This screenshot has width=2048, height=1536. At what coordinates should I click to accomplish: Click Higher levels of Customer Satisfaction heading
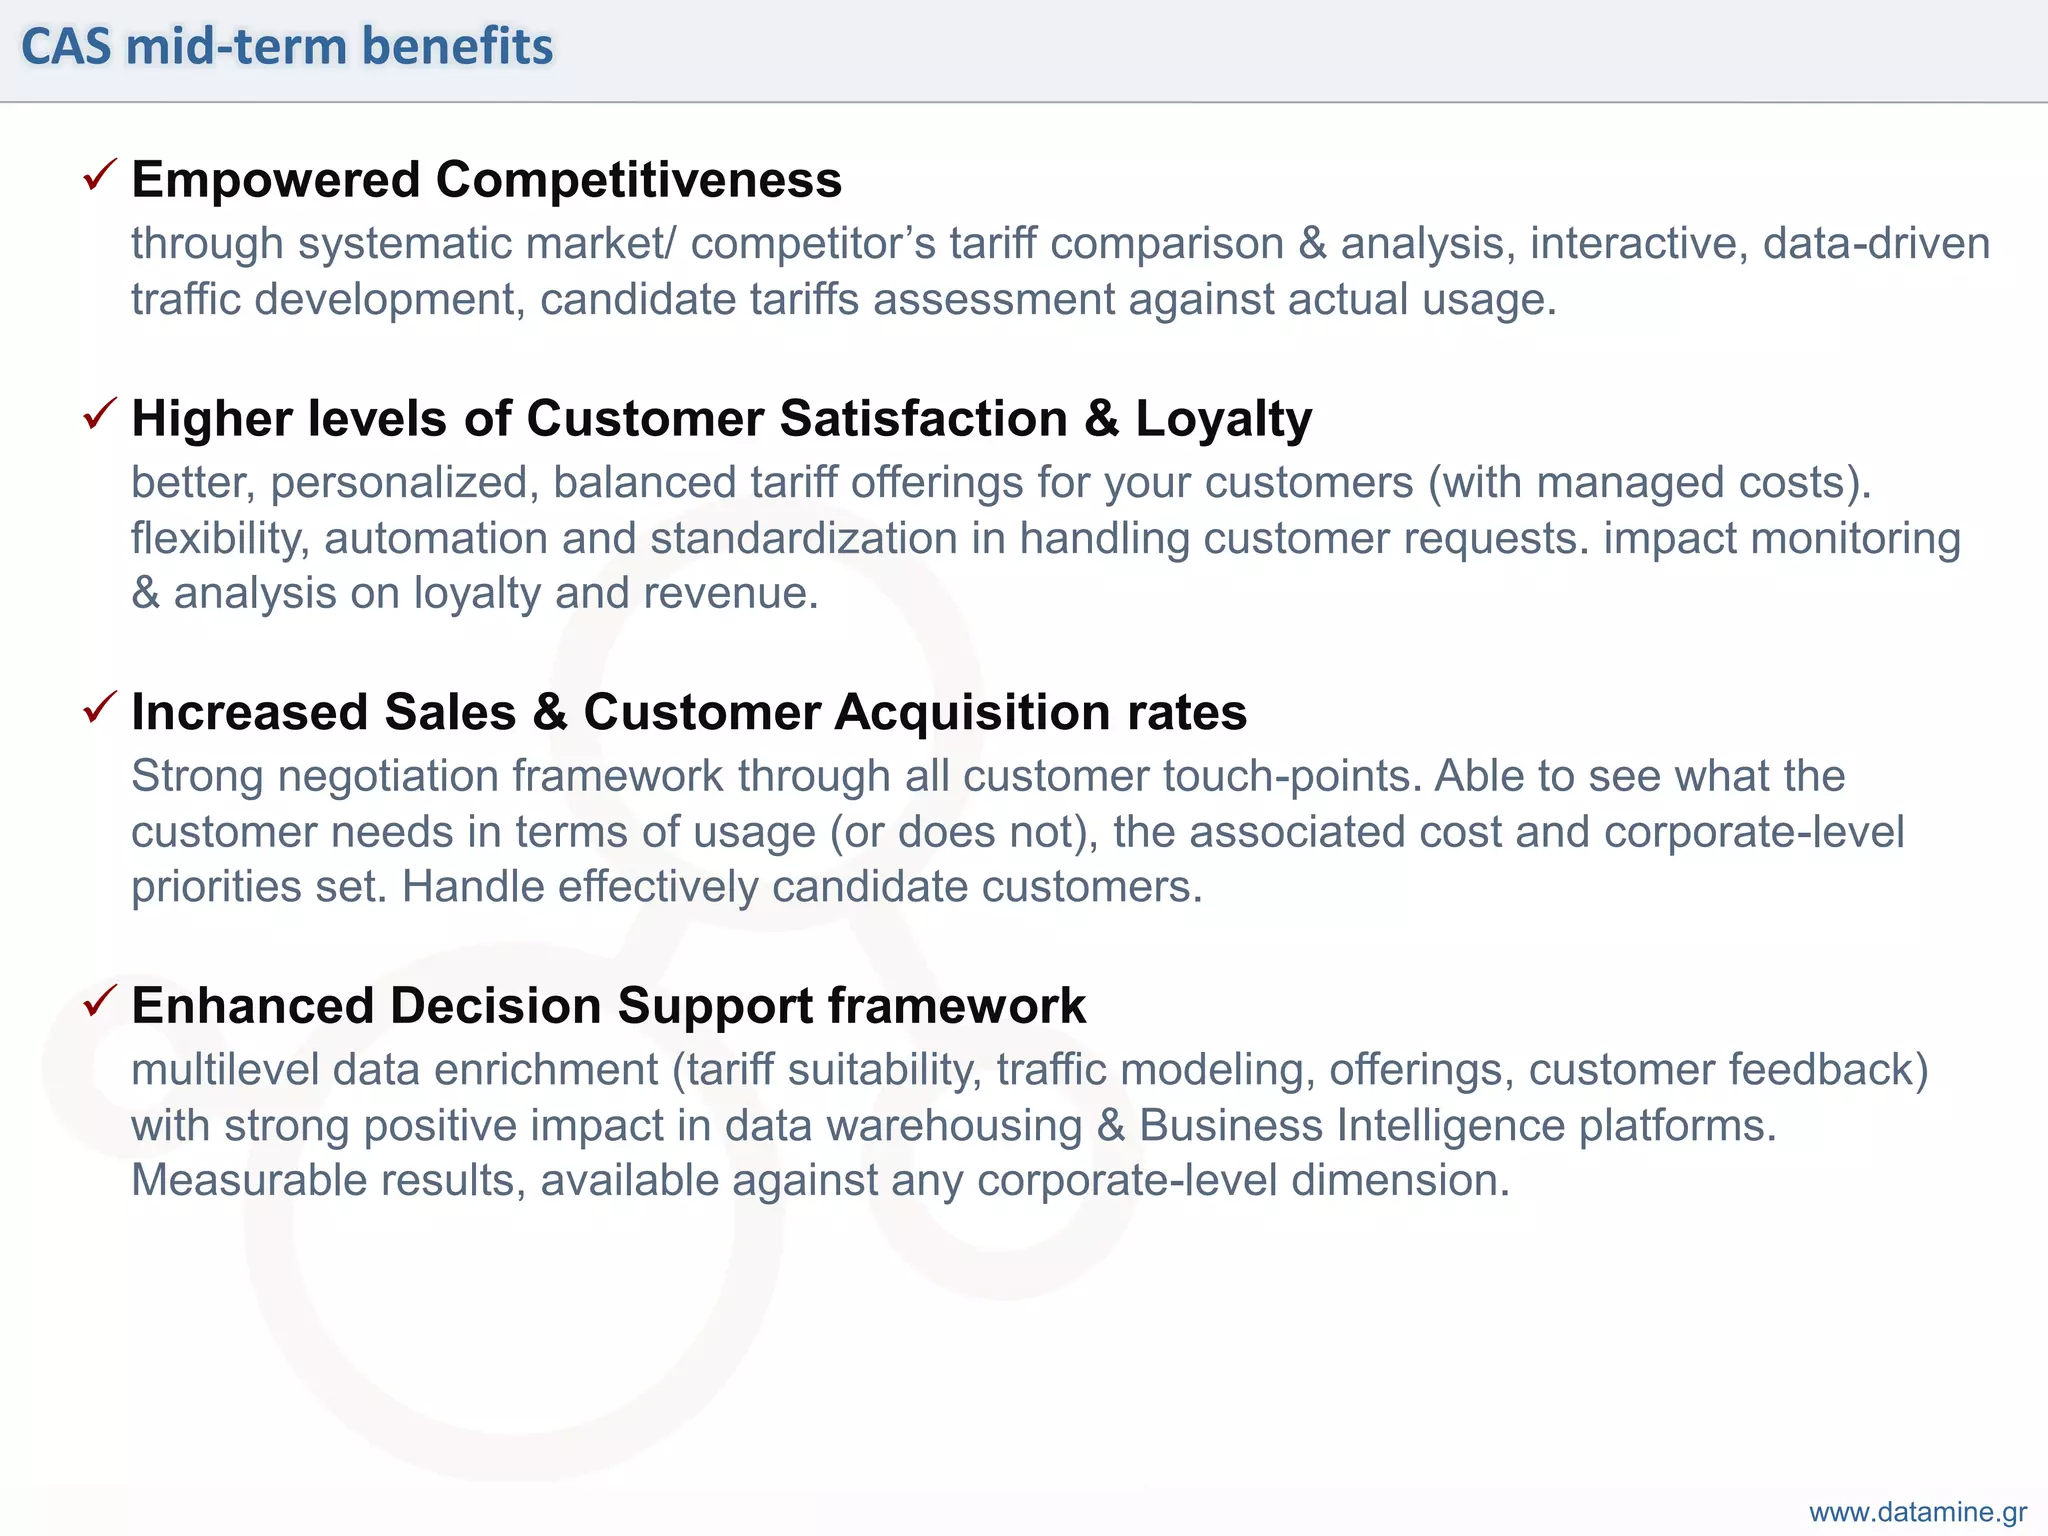722,419
